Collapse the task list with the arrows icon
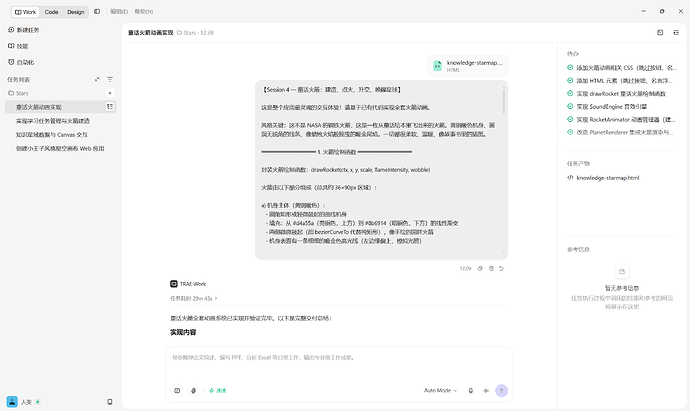This screenshot has height=411, width=690. click(97, 80)
